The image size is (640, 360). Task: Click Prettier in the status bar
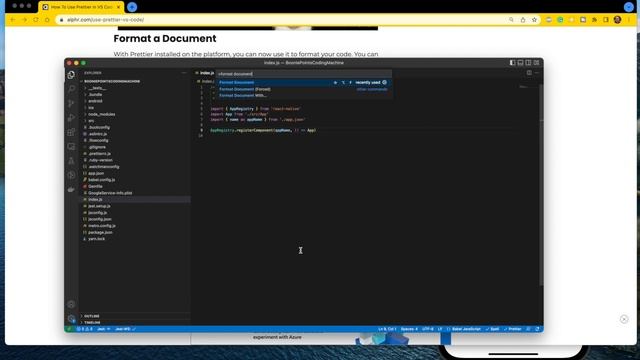[x=513, y=329]
